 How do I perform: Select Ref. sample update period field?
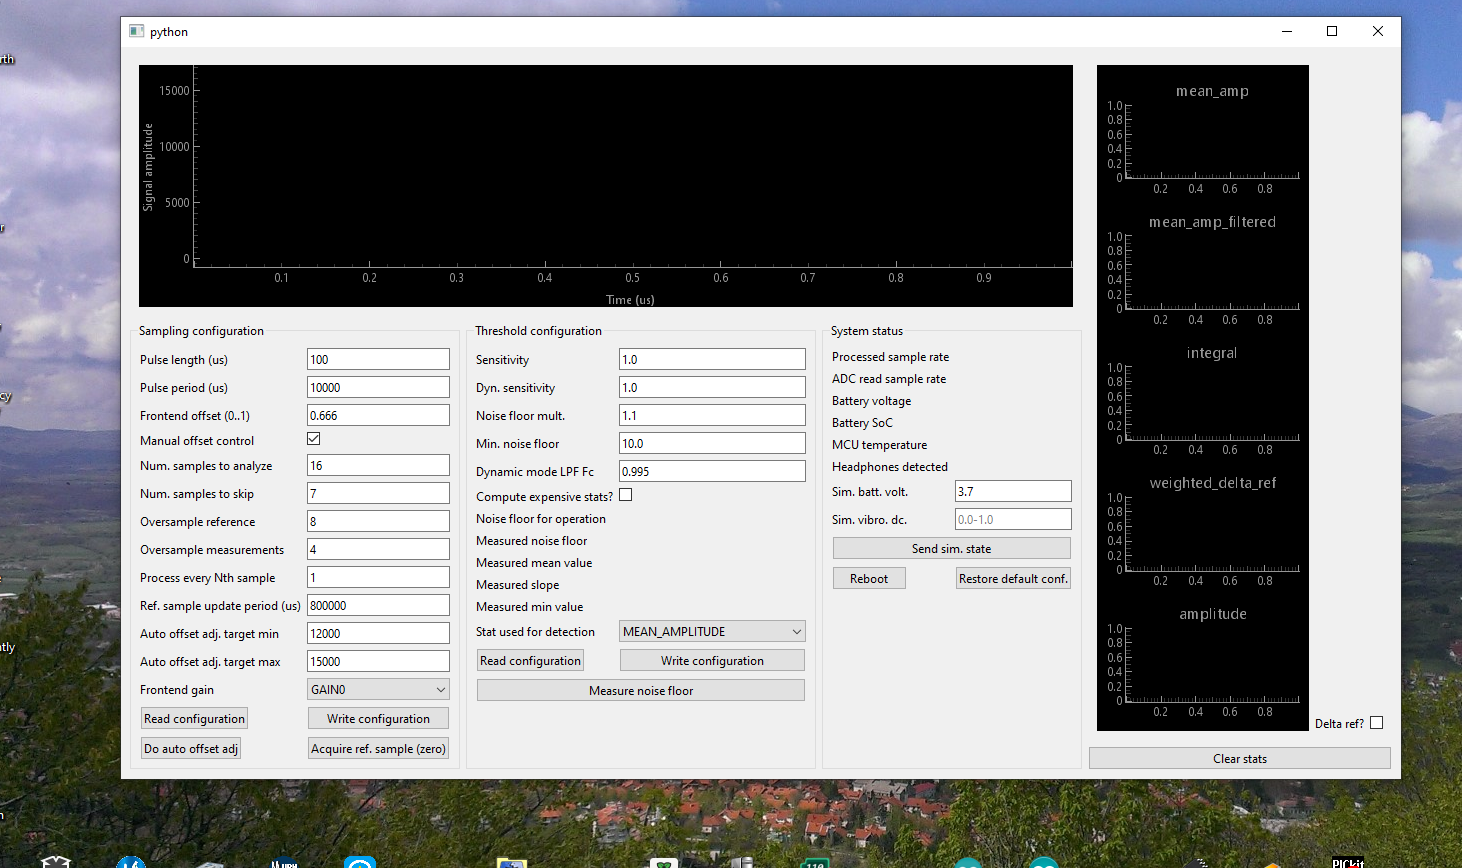pos(378,605)
